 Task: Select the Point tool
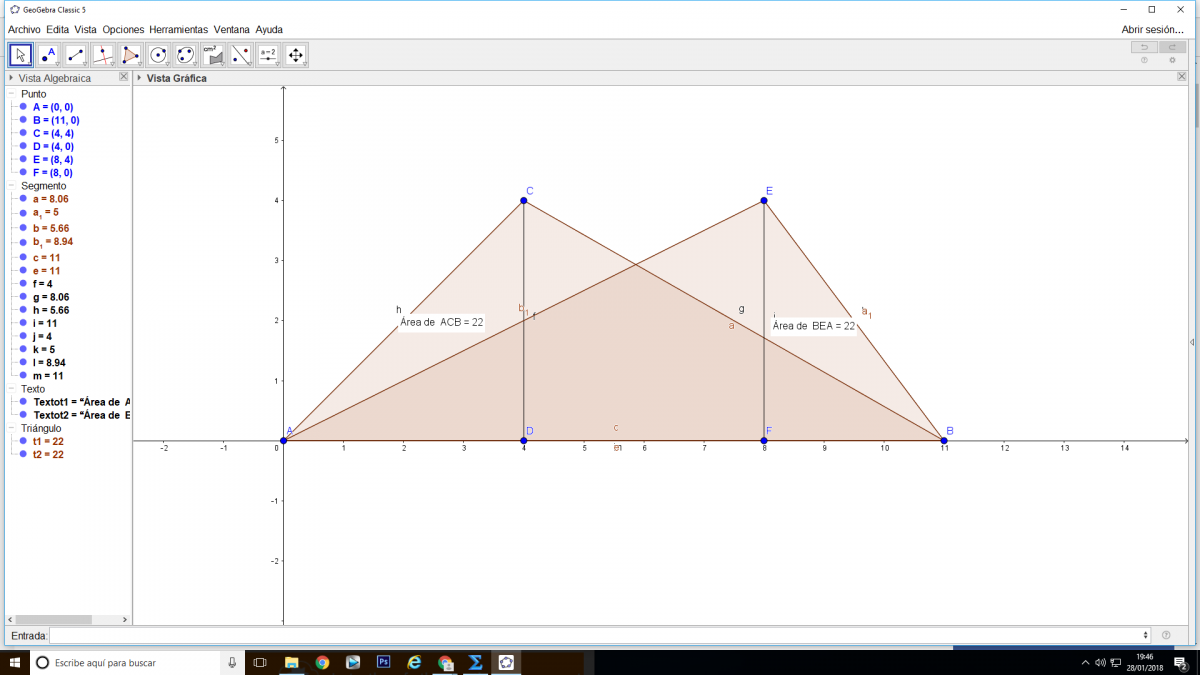(48, 55)
